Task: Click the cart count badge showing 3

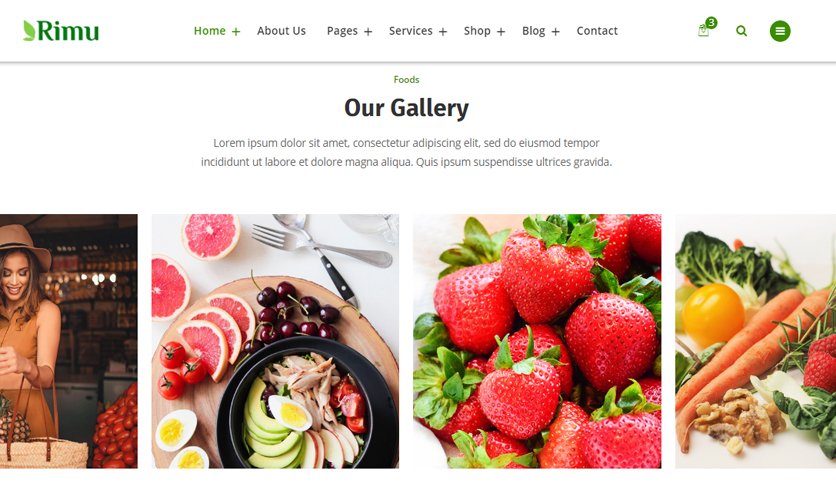Action: (711, 22)
